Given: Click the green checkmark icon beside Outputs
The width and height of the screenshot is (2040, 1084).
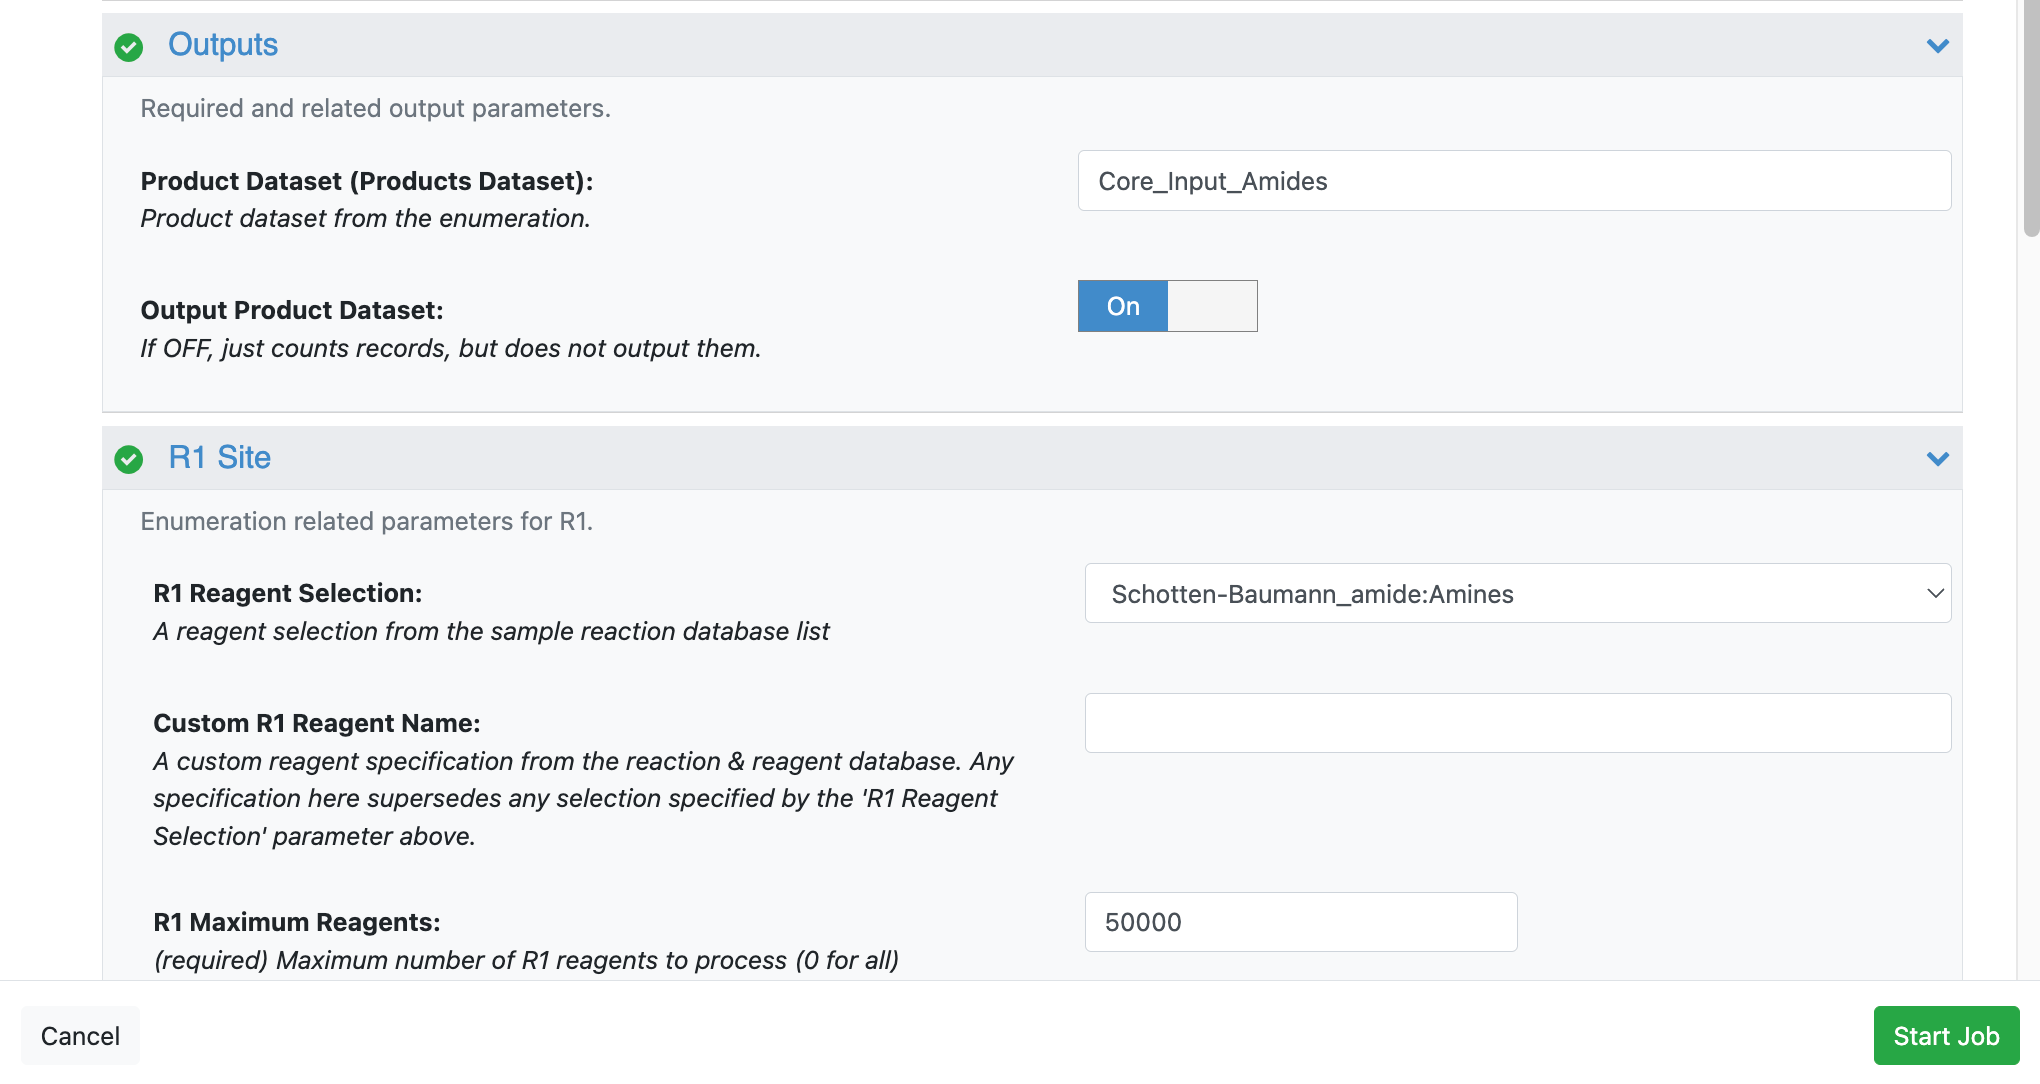Looking at the screenshot, I should [x=128, y=47].
